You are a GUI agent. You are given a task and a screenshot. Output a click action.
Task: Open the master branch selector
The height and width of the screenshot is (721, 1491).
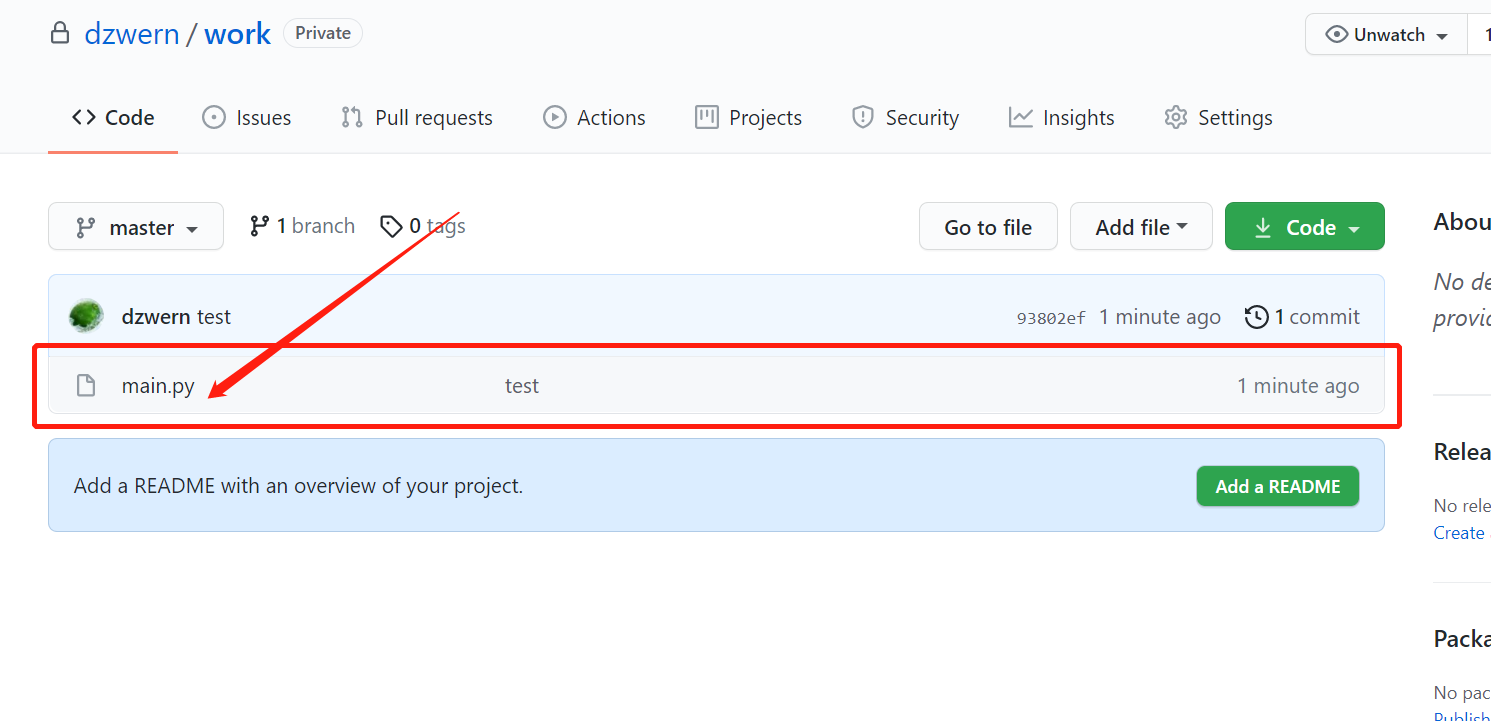[136, 226]
